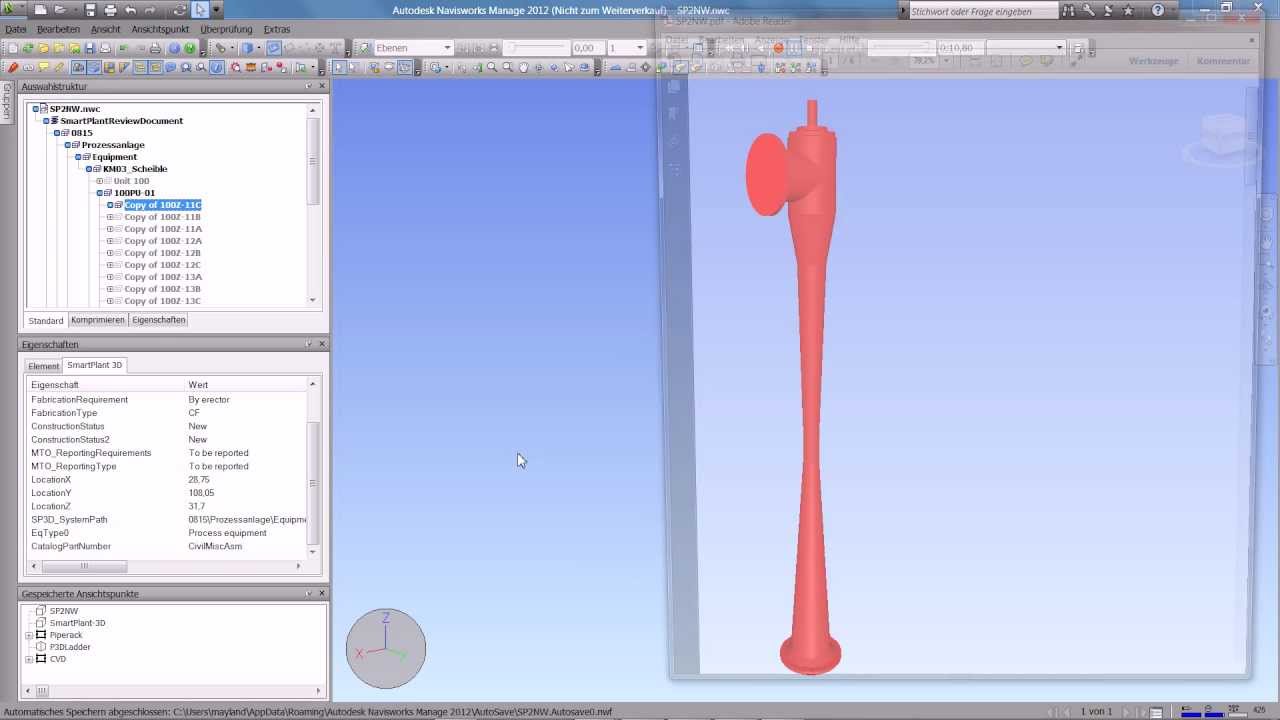The image size is (1280, 720).
Task: Click the select arrow tool in selection toolbar
Action: [339, 68]
